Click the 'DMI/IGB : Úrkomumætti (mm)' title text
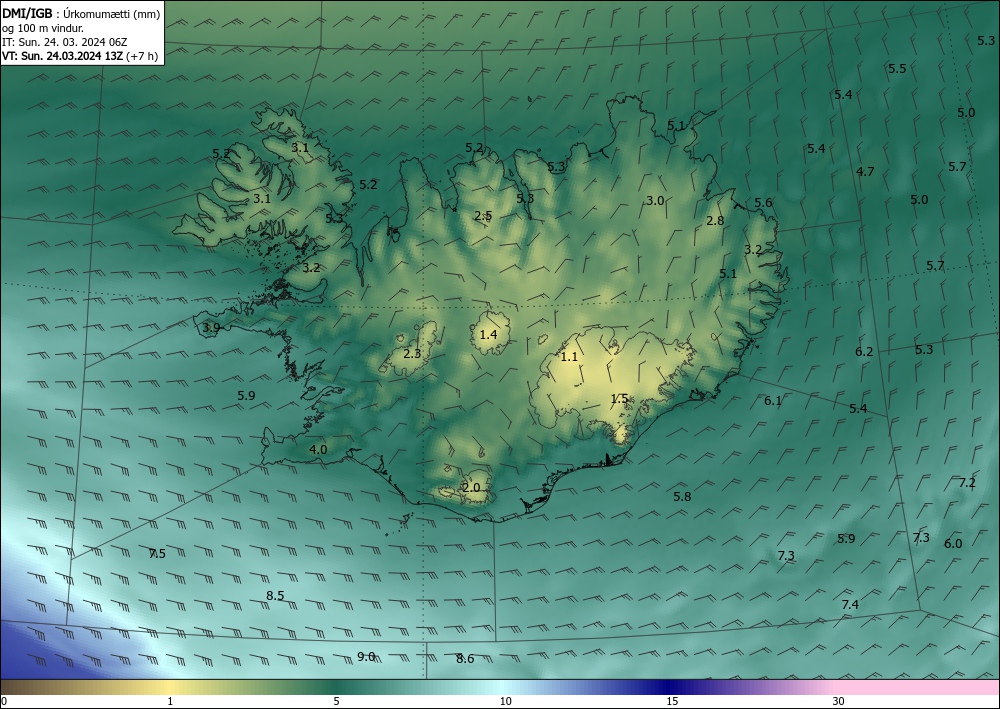Image resolution: width=1000 pixels, height=709 pixels. pos(81,13)
